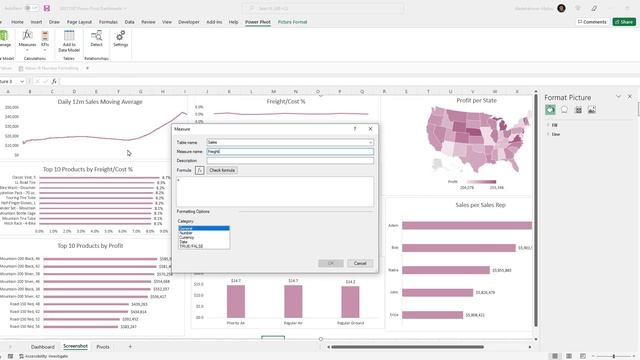Screen dimensions: 640x360
Task: Open the Home ribbon tab
Action: pyautogui.click(x=17, y=22)
